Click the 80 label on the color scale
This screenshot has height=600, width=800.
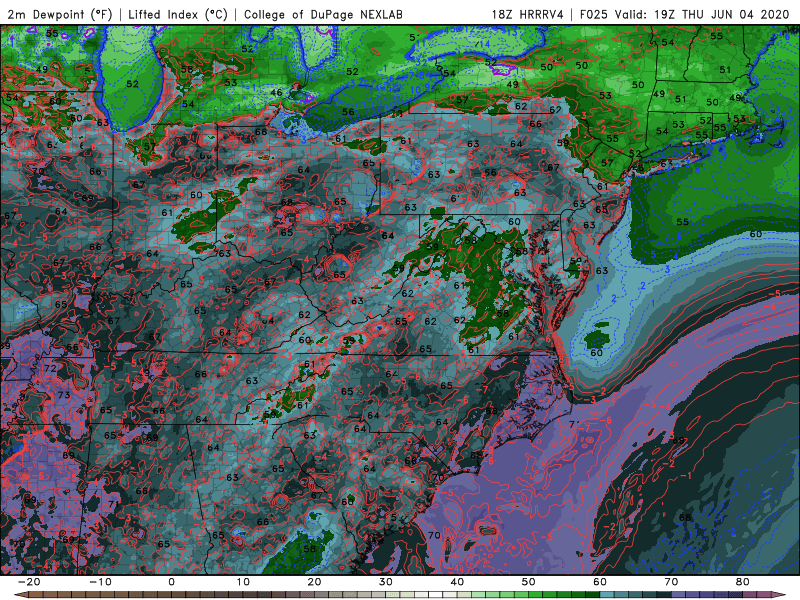[x=743, y=582]
